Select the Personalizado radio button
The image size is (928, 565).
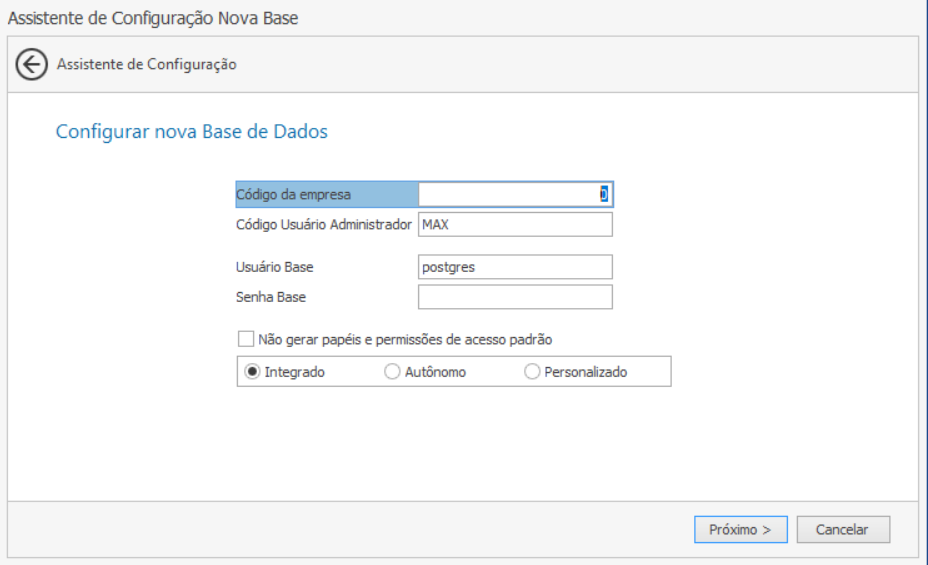point(531,372)
